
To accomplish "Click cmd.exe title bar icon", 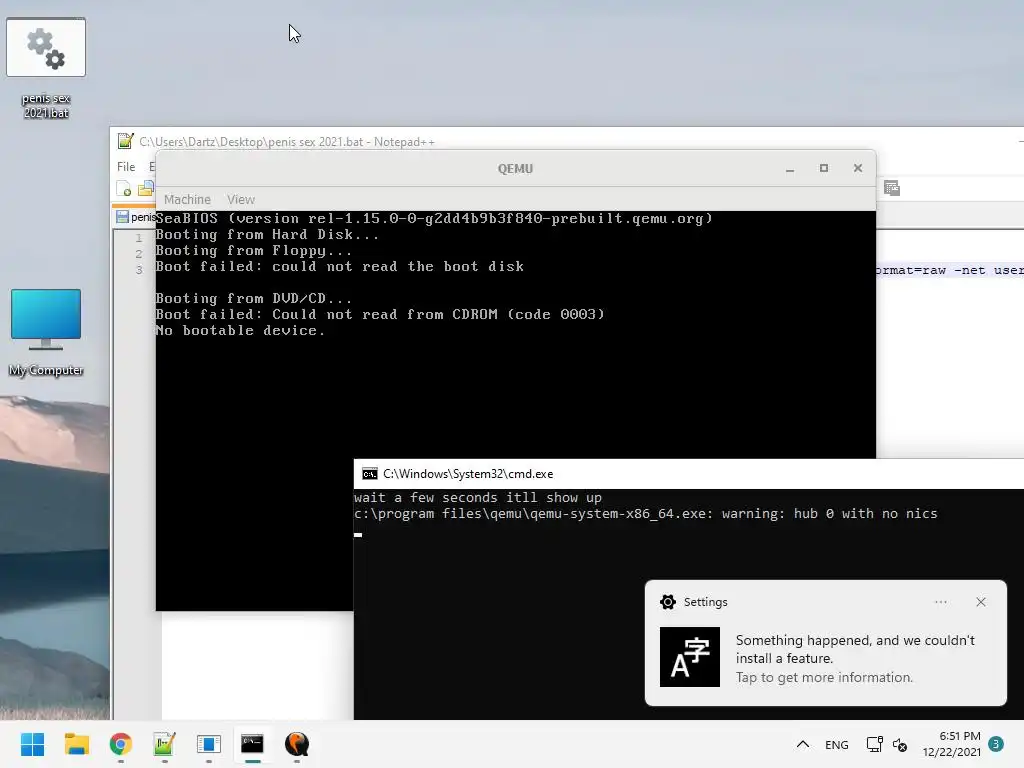I will pos(370,474).
